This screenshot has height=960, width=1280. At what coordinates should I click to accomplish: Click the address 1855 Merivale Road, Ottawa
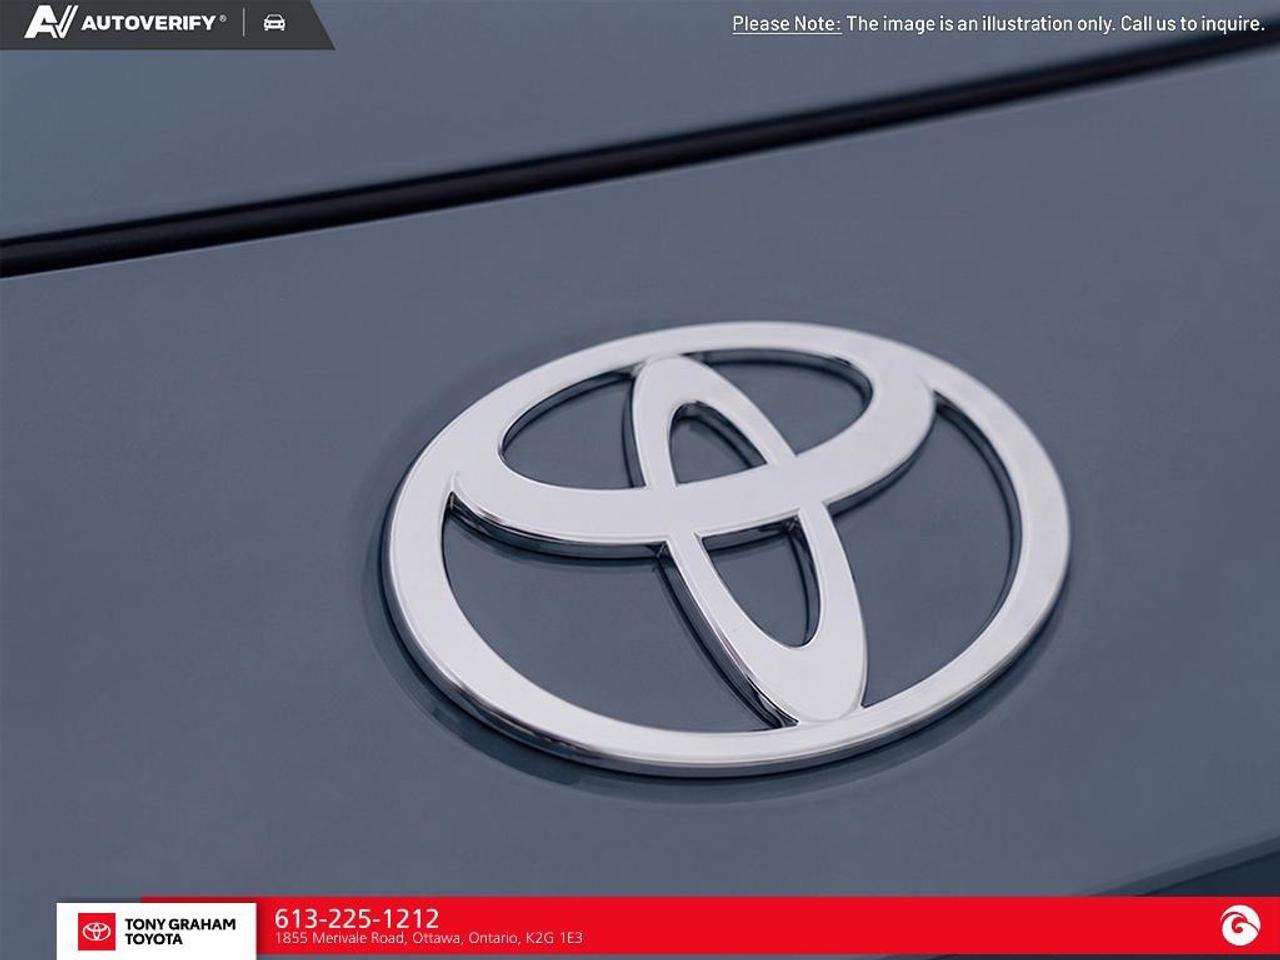428,939
